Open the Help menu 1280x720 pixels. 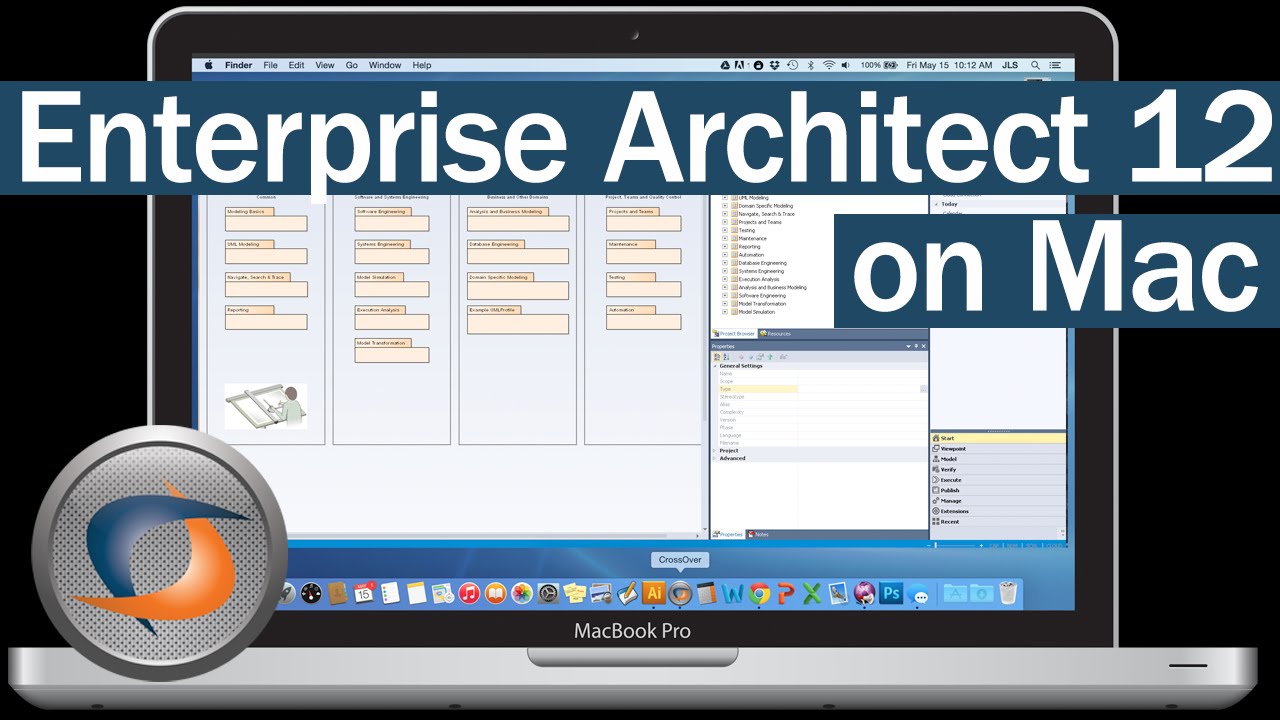click(422, 65)
